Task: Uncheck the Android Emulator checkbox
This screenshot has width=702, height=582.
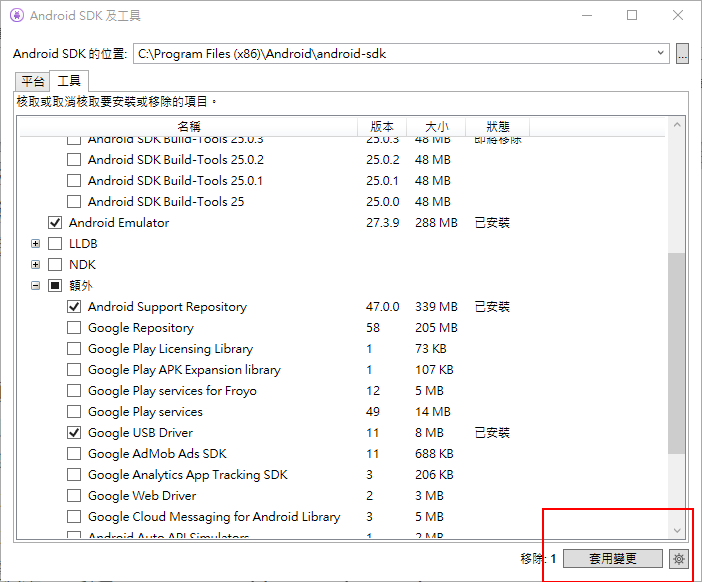Action: [x=55, y=223]
